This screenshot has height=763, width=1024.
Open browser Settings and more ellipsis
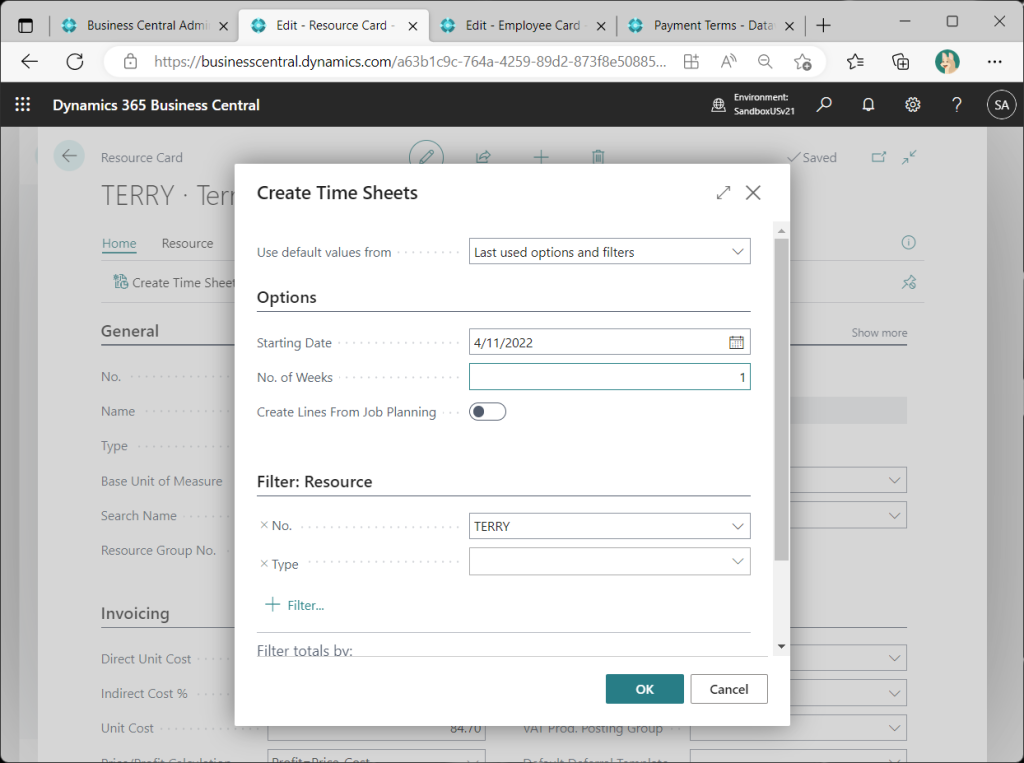point(994,61)
